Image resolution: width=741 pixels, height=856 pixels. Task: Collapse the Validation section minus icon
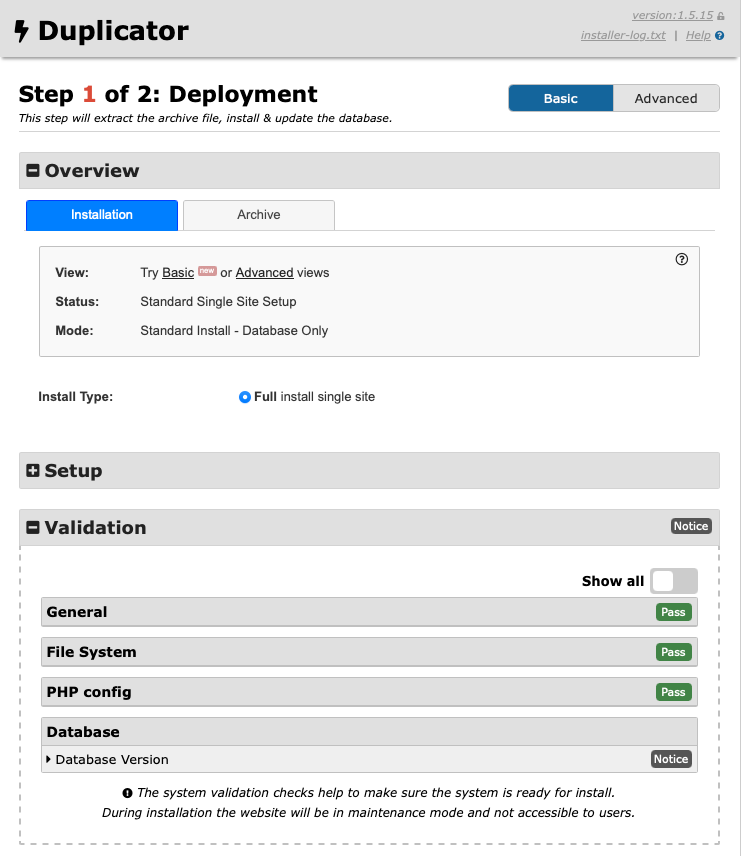32,528
